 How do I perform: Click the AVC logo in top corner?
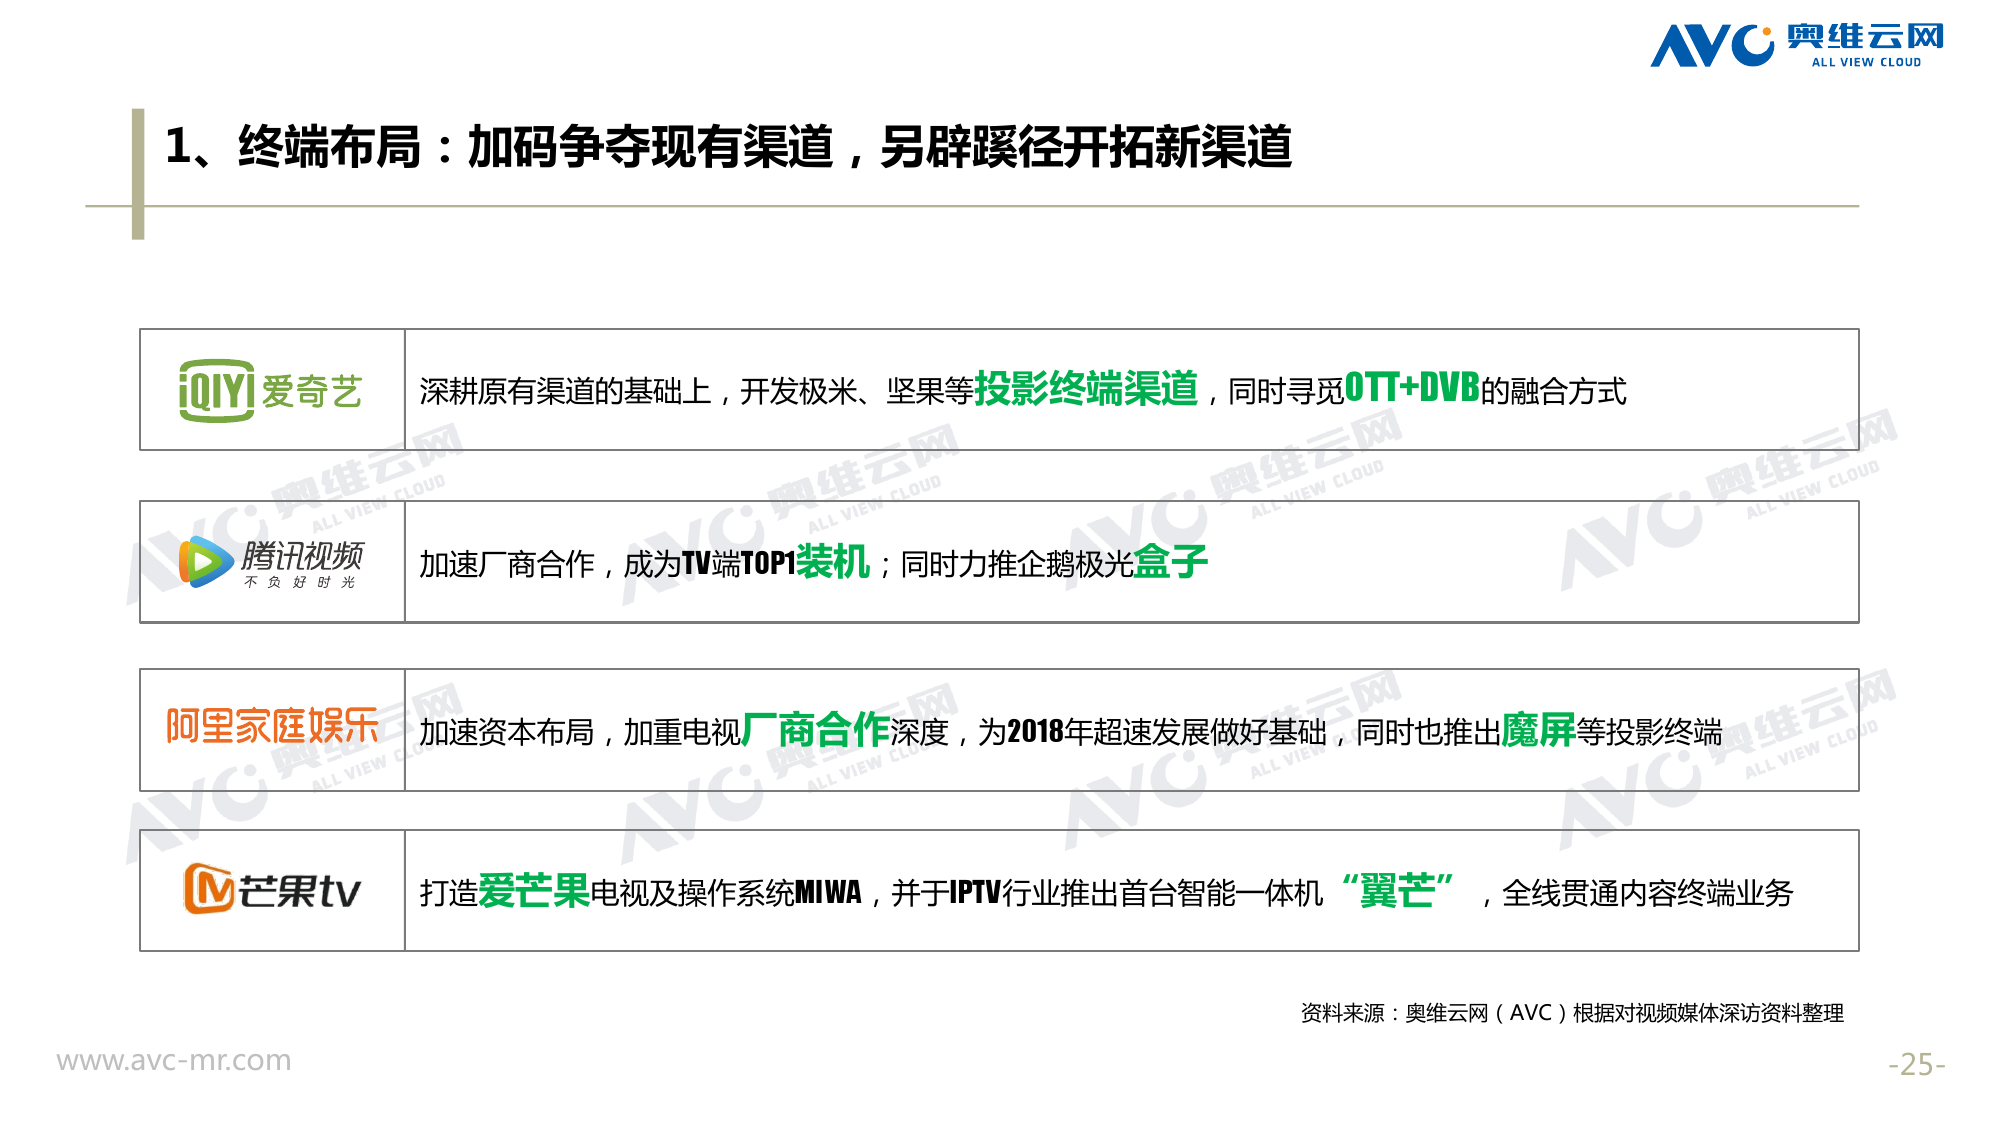[1711, 45]
